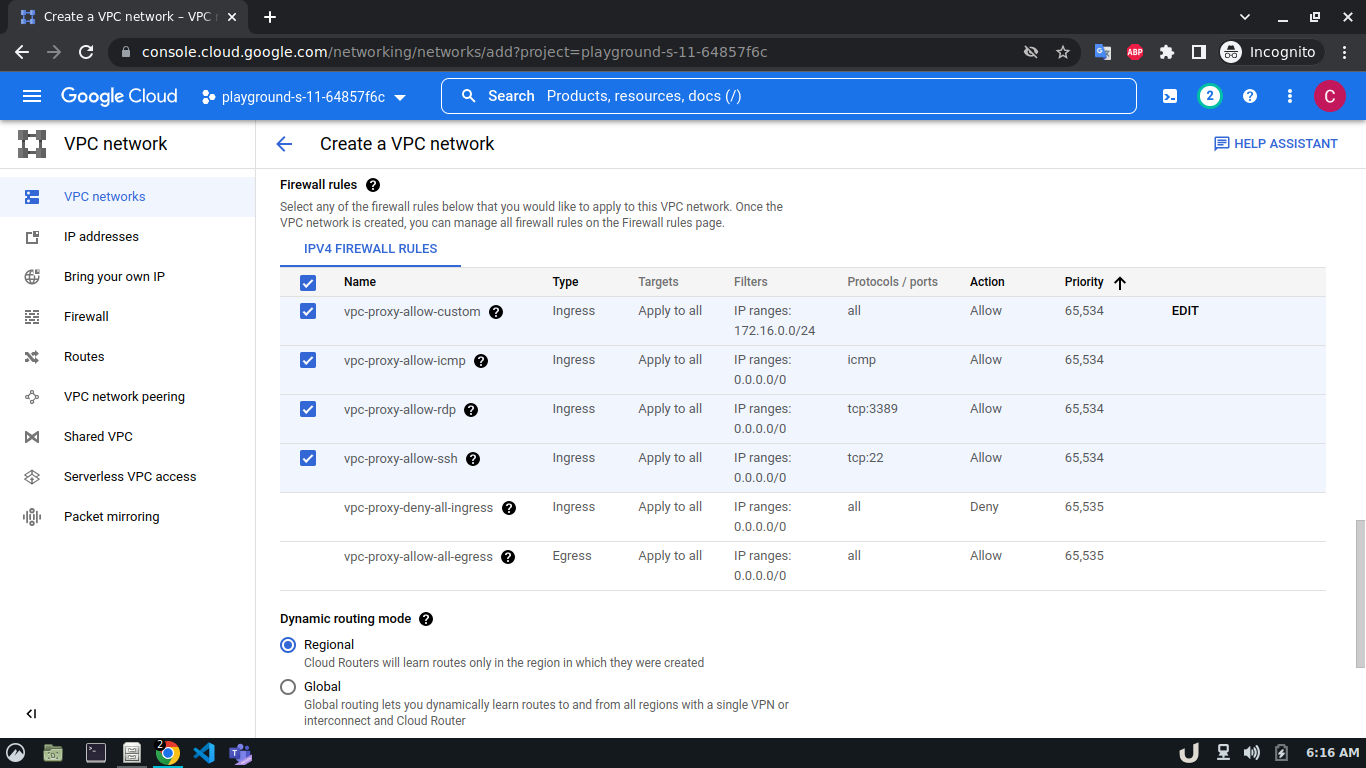This screenshot has height=768, width=1366.
Task: Open the Google Cloud main navigation menu
Action: [x=32, y=96]
